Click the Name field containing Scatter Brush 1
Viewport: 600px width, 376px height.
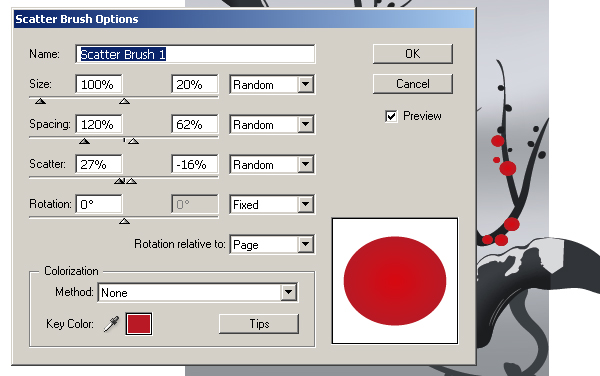(195, 54)
